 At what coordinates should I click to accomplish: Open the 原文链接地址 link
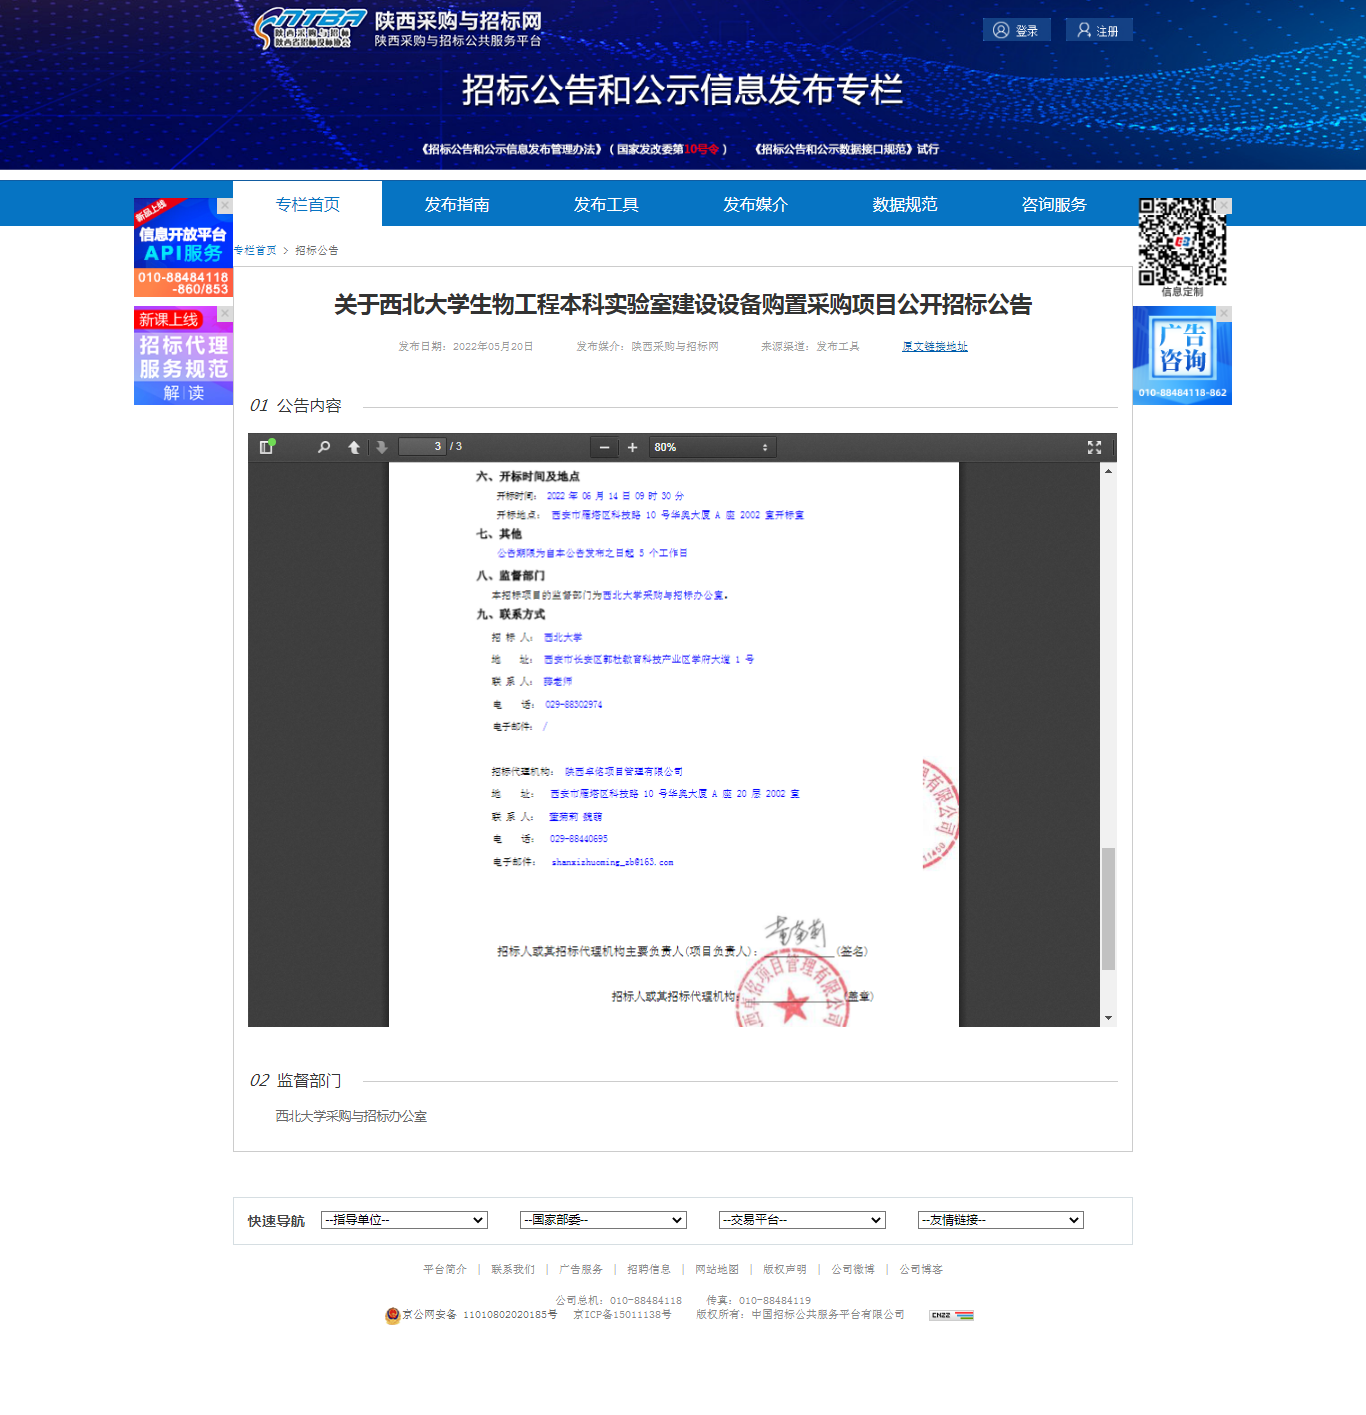(x=935, y=346)
